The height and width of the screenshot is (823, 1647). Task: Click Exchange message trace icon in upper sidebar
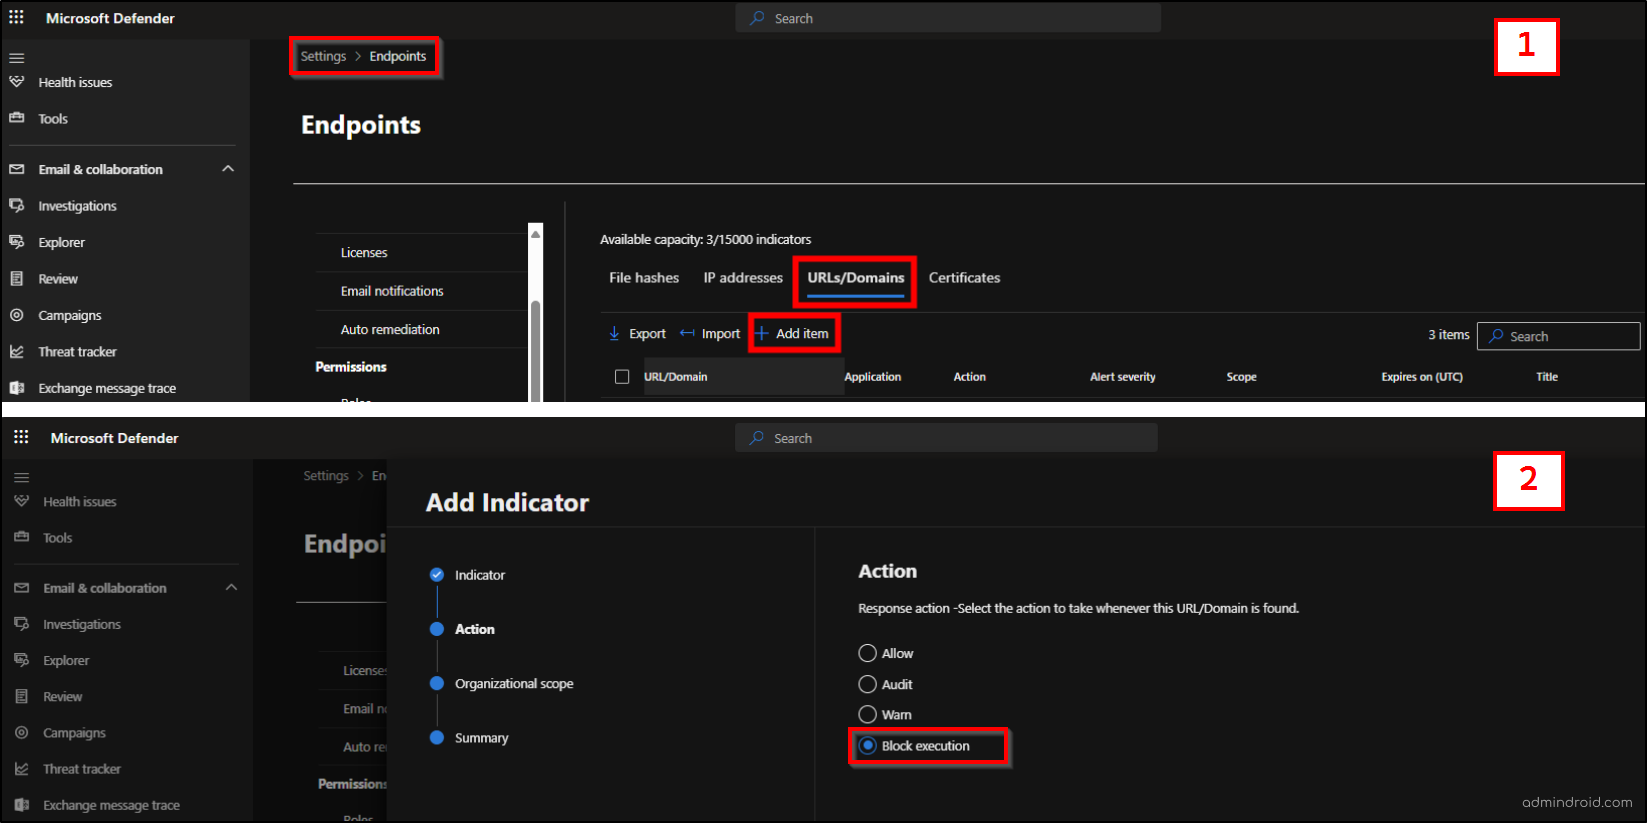[x=17, y=388]
